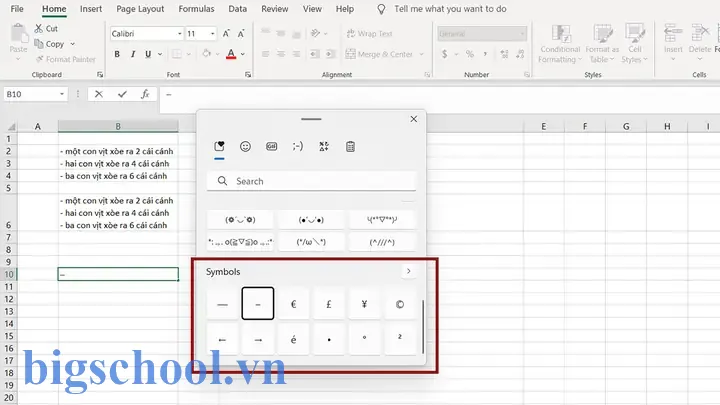
Task: Insert the bullet dot symbol
Action: pyautogui.click(x=329, y=339)
